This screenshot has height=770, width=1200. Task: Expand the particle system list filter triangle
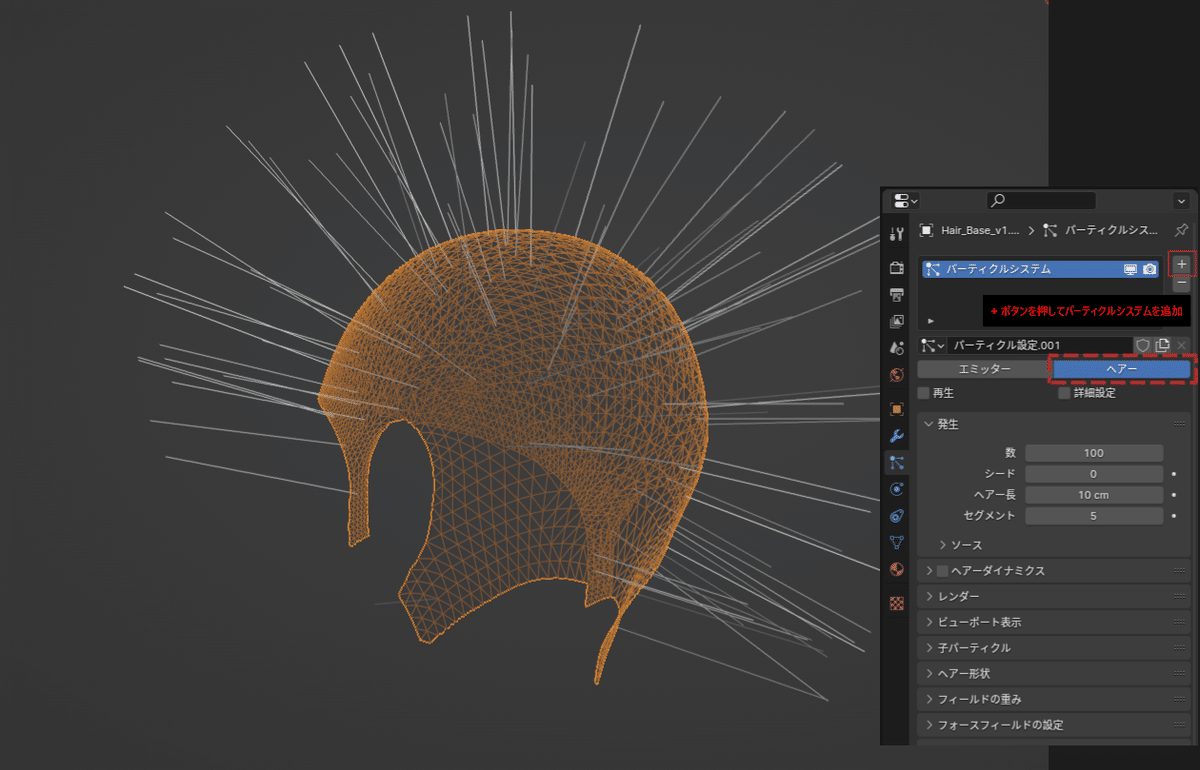point(931,321)
